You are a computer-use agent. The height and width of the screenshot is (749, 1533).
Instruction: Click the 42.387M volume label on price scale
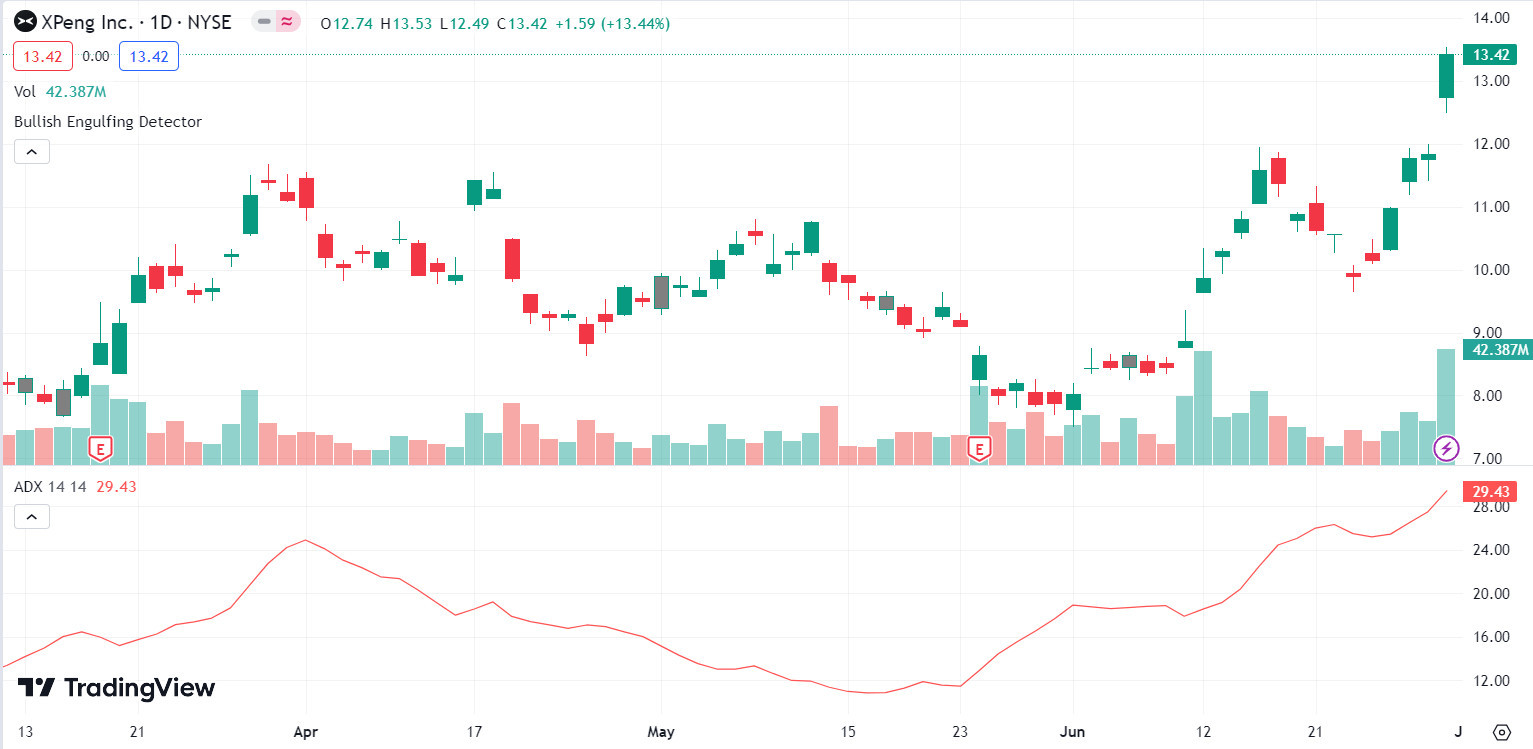(1496, 349)
